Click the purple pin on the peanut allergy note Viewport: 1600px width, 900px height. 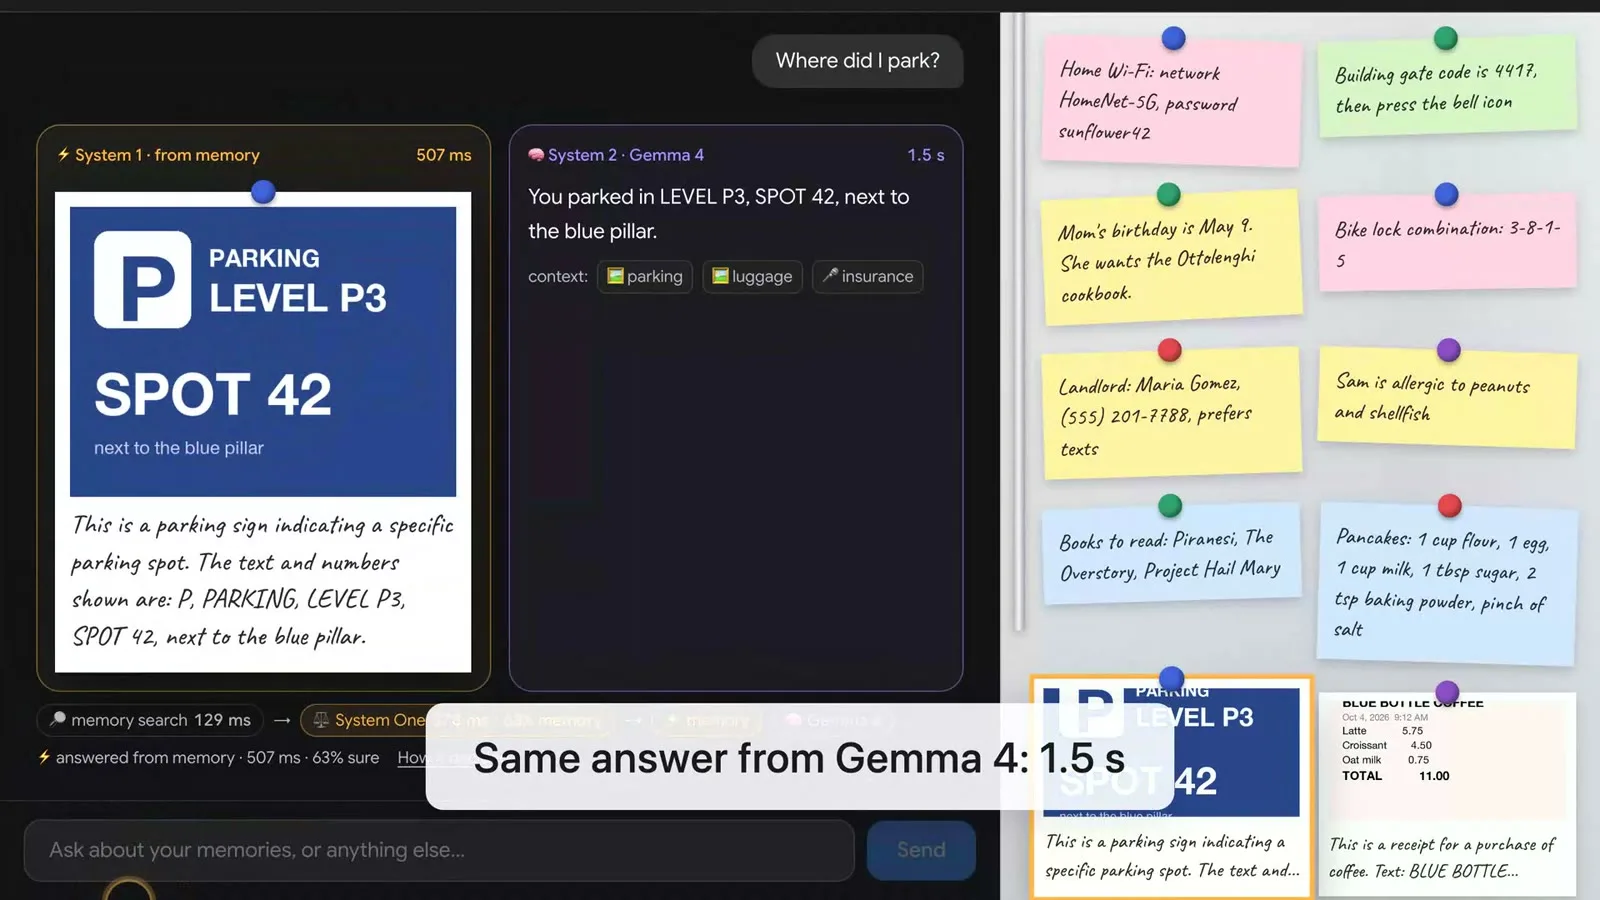click(1448, 350)
